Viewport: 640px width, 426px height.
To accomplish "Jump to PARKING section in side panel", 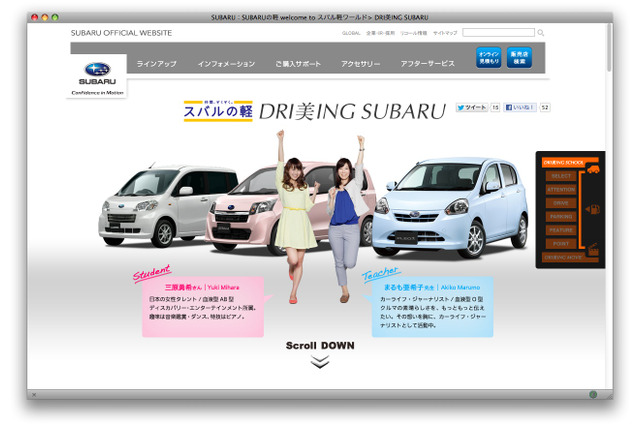I will pos(561,216).
